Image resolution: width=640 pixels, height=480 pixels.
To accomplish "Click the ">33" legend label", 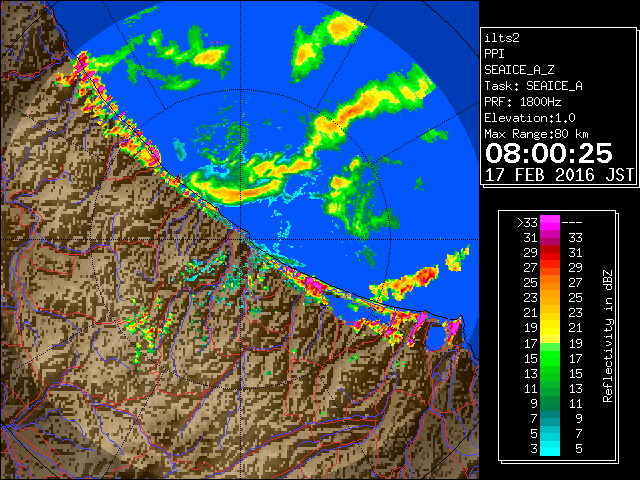I will tap(527, 223).
